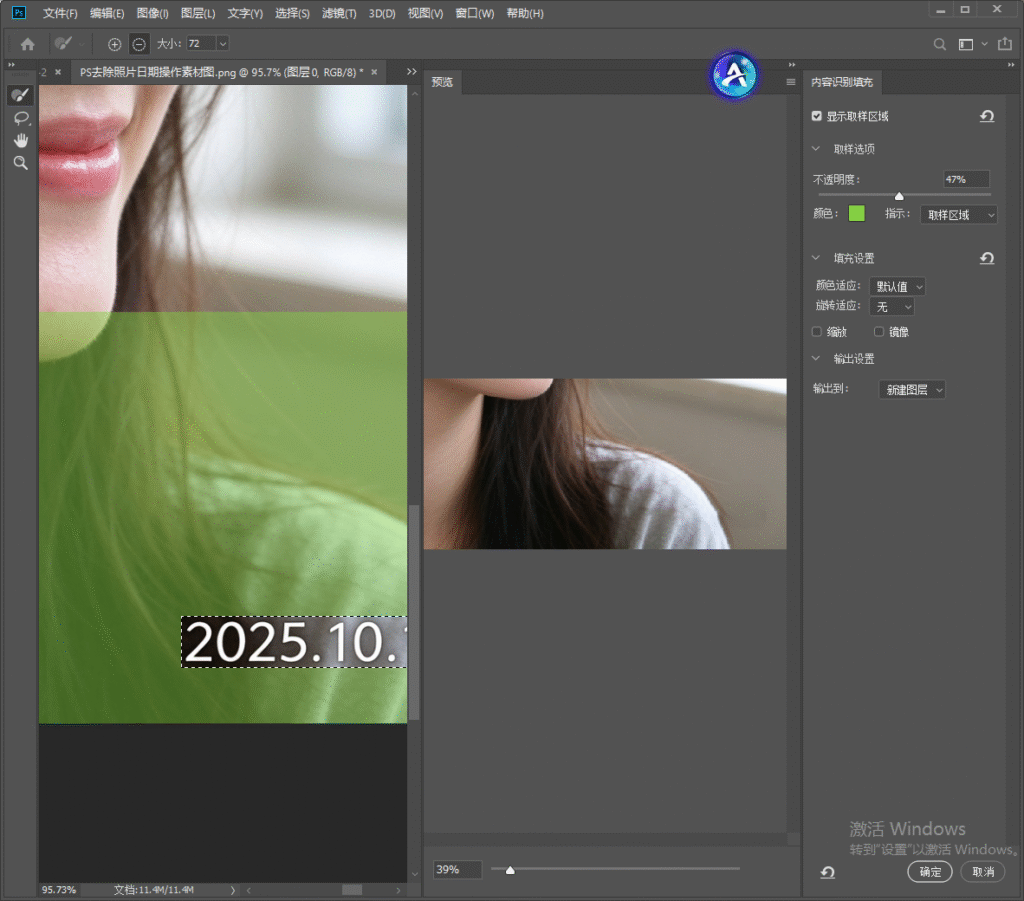Image resolution: width=1024 pixels, height=901 pixels.
Task: Open 颜色适应 默认值 dropdown
Action: click(897, 286)
